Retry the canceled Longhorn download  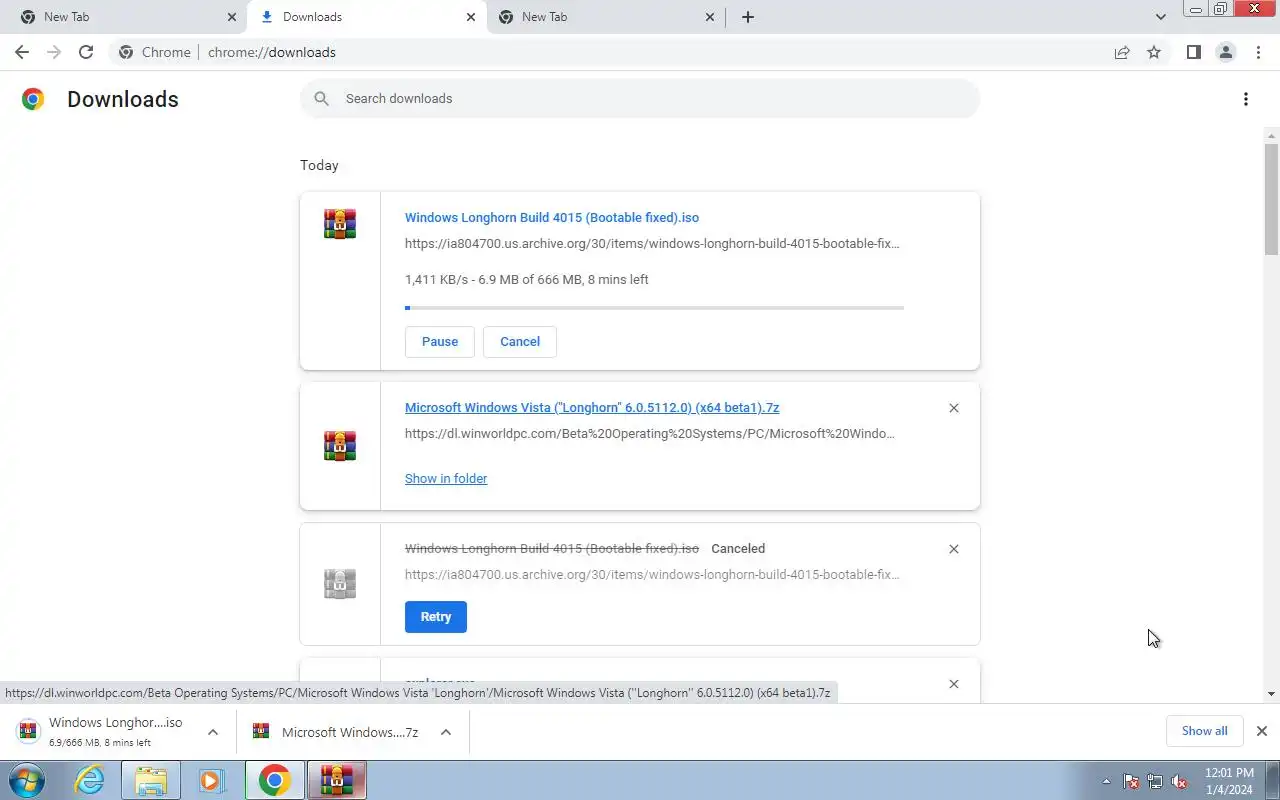(x=436, y=617)
